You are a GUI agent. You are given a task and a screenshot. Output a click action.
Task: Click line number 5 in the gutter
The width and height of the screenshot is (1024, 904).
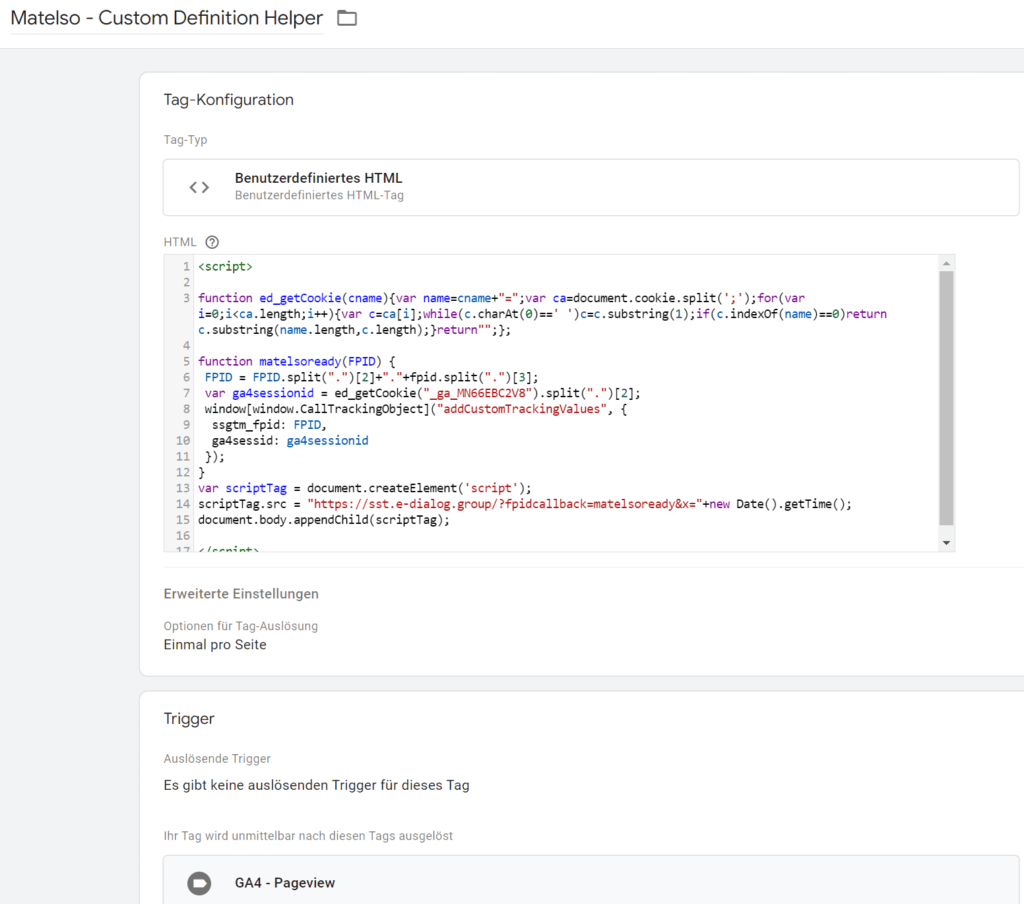186,361
